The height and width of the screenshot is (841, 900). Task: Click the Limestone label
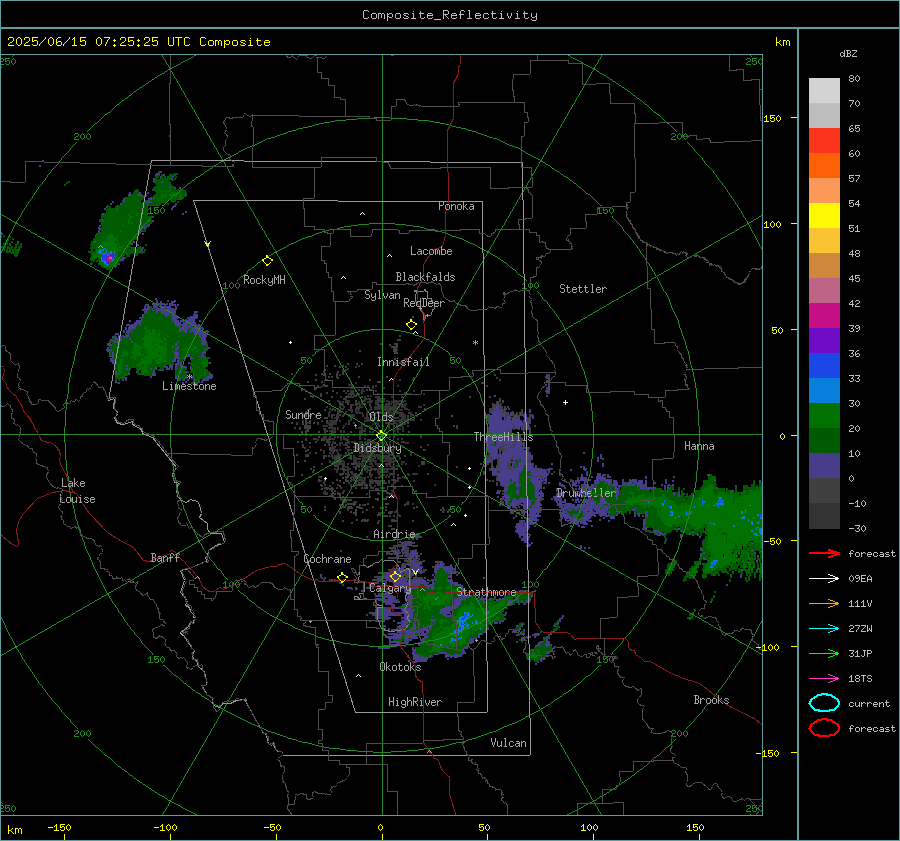pyautogui.click(x=189, y=386)
